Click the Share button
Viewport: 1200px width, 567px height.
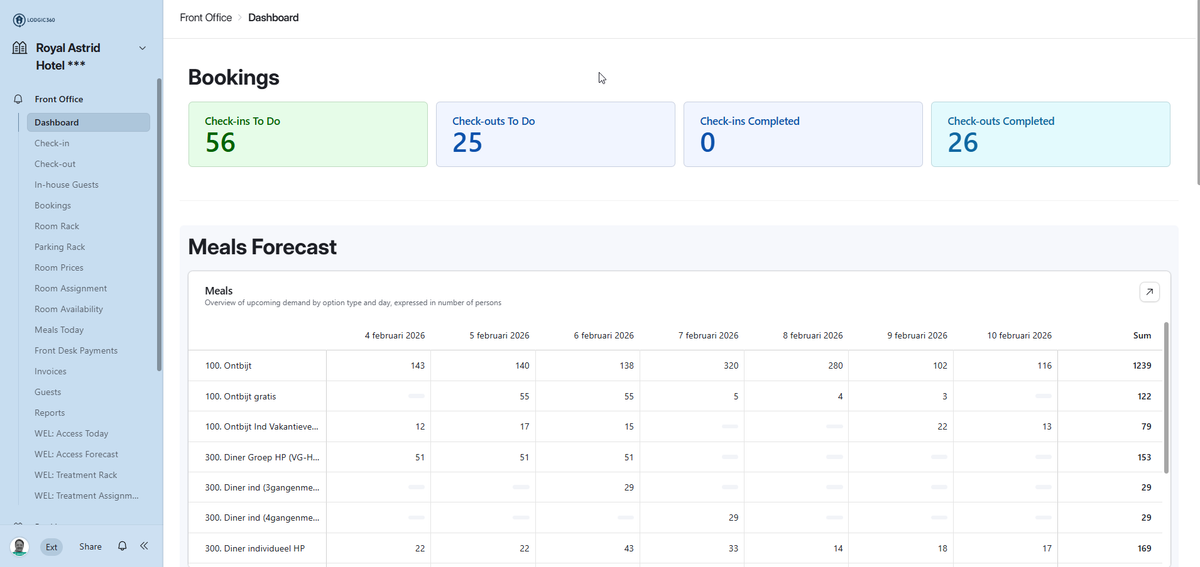pos(90,547)
